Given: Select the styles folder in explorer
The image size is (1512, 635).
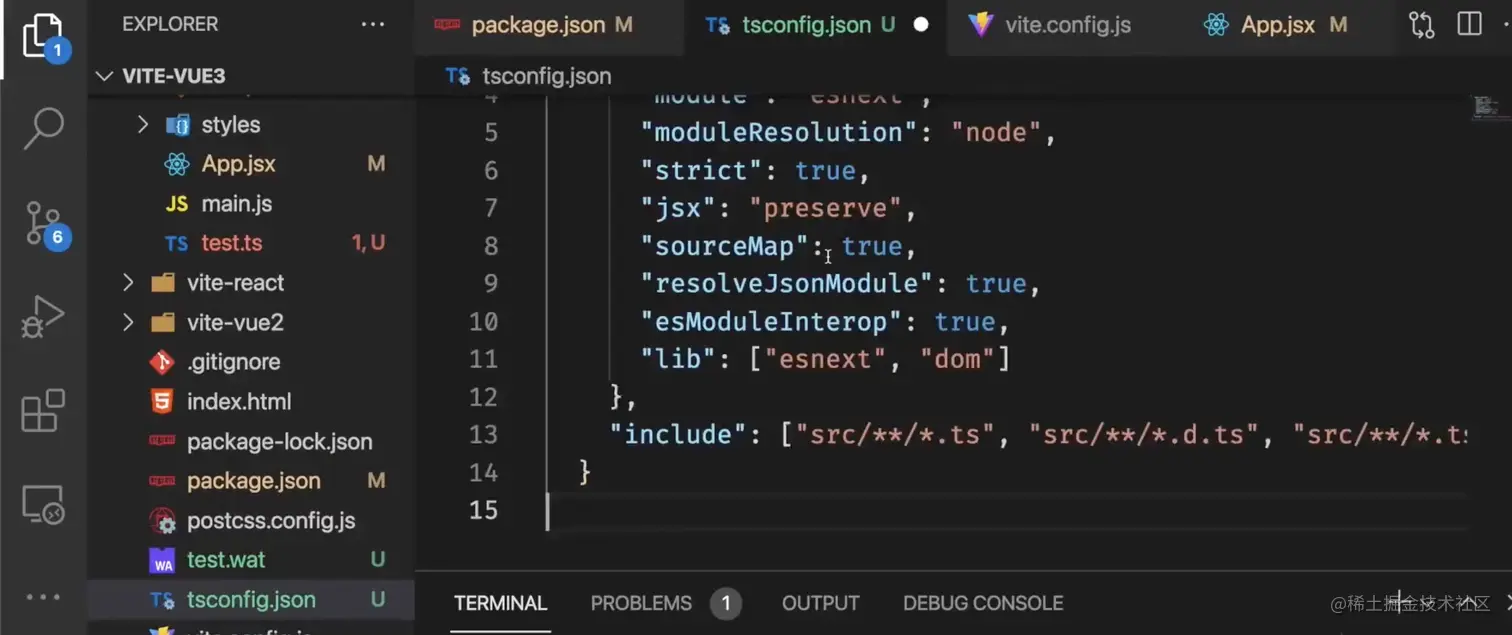Looking at the screenshot, I should pyautogui.click(x=231, y=125).
